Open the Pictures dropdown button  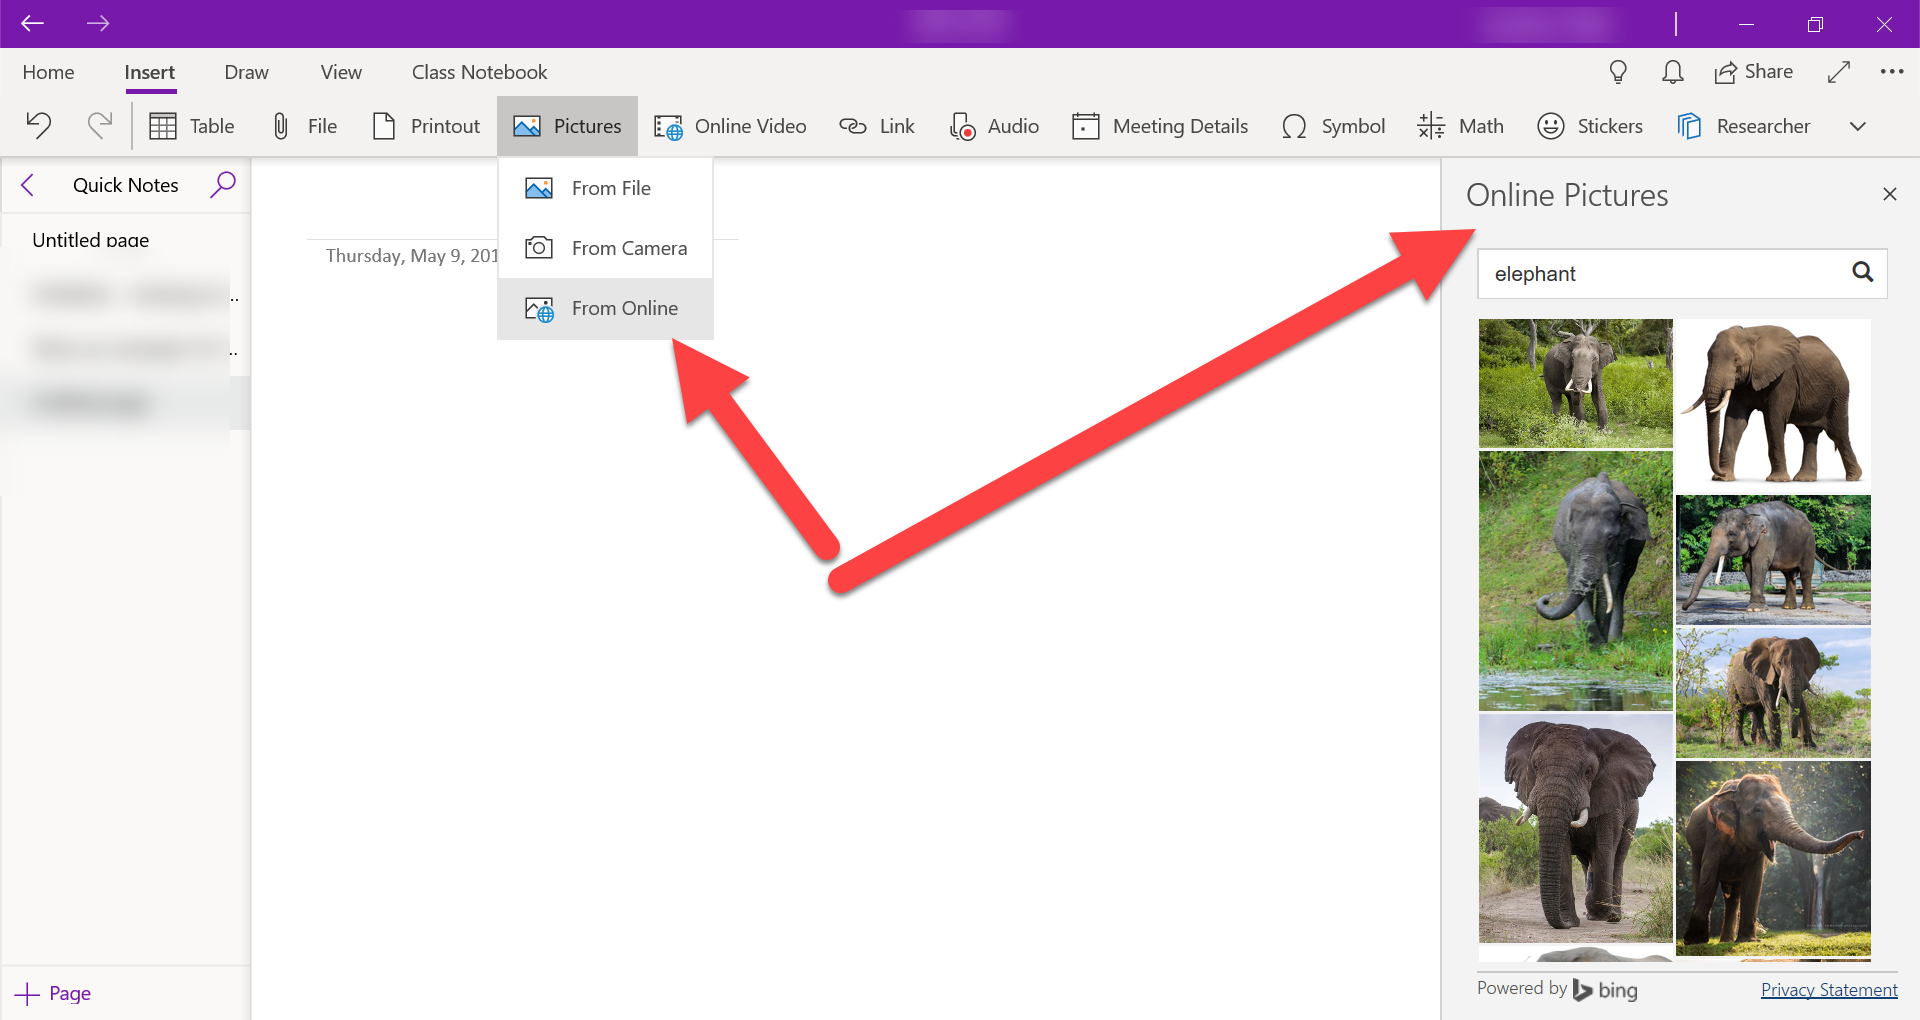pos(567,126)
